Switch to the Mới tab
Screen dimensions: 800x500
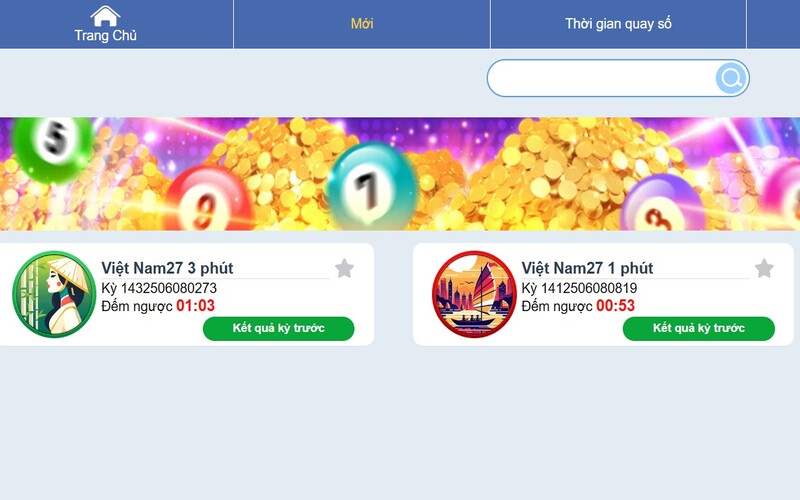362,23
